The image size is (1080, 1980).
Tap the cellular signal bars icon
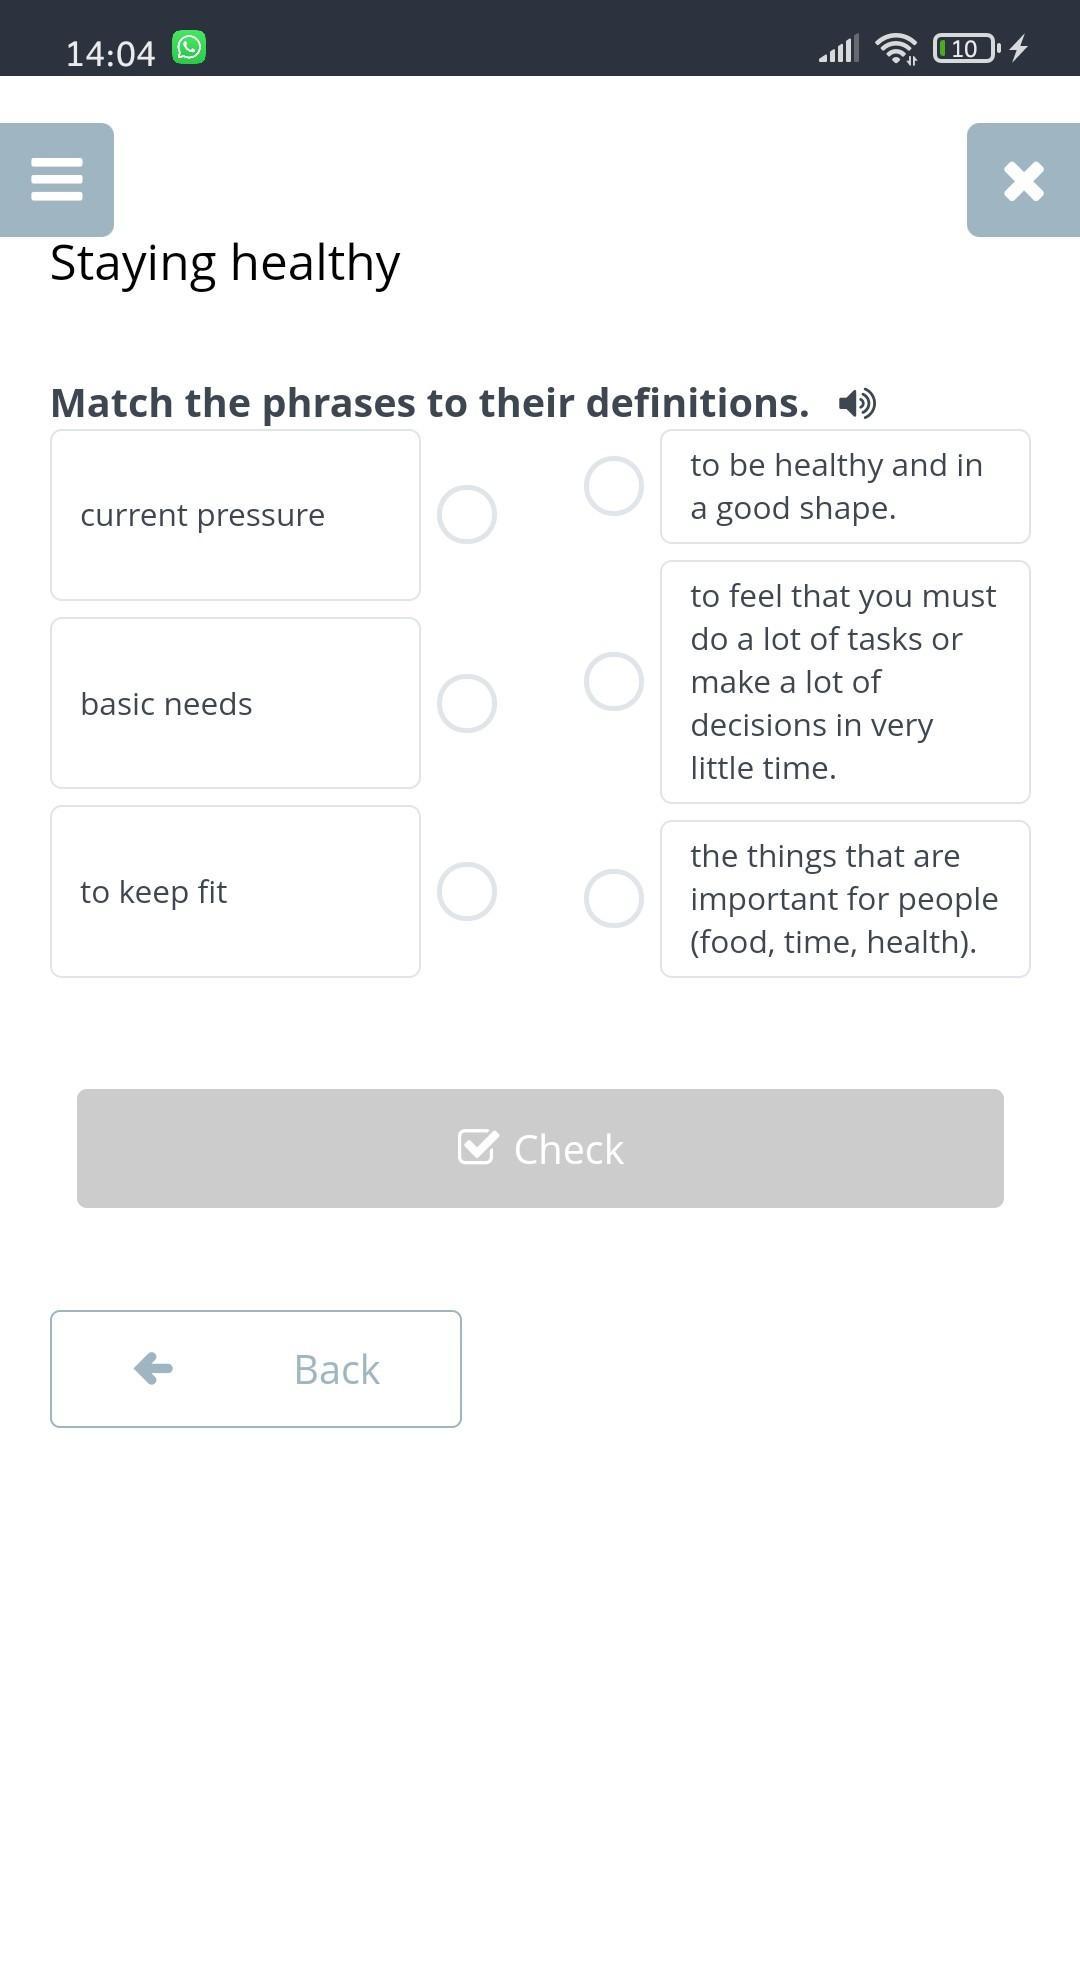tap(839, 49)
